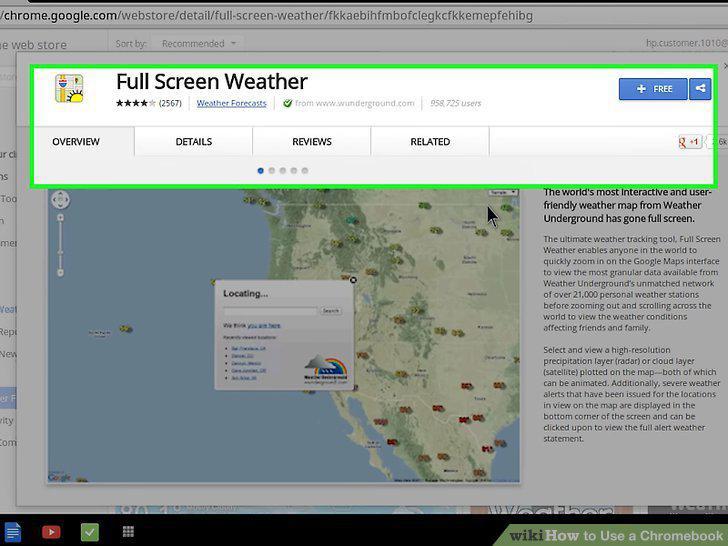
Task: Switch to the OVERVIEW tab
Action: pos(76,142)
